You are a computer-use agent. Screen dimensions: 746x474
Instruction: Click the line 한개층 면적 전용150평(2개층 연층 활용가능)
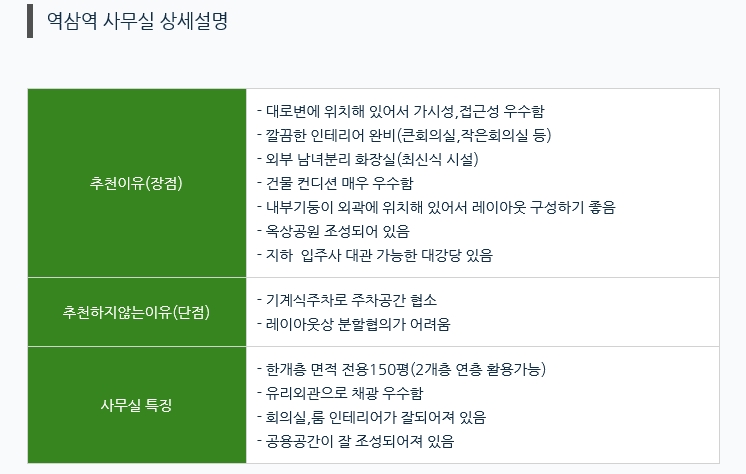point(402,369)
